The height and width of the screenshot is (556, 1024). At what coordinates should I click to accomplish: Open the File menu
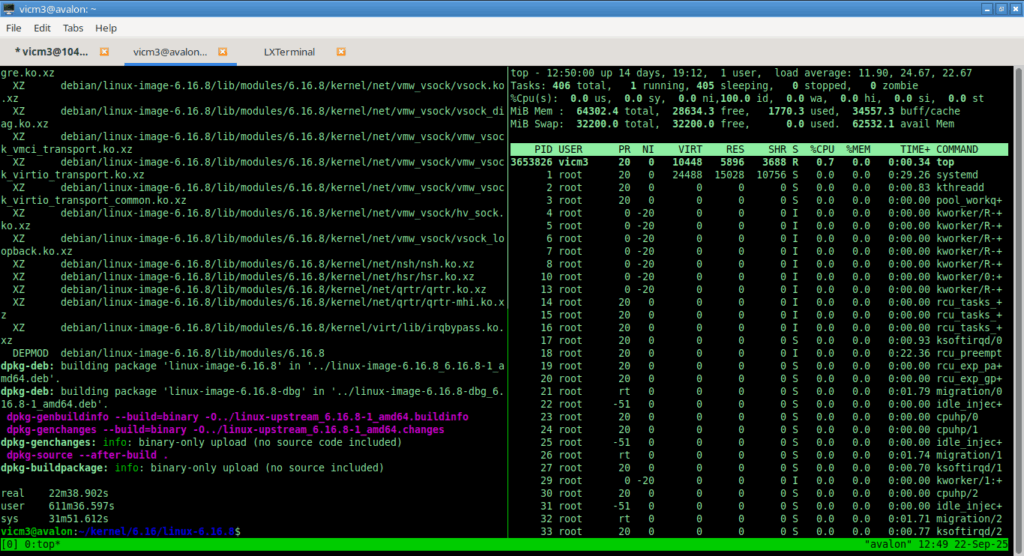14,28
